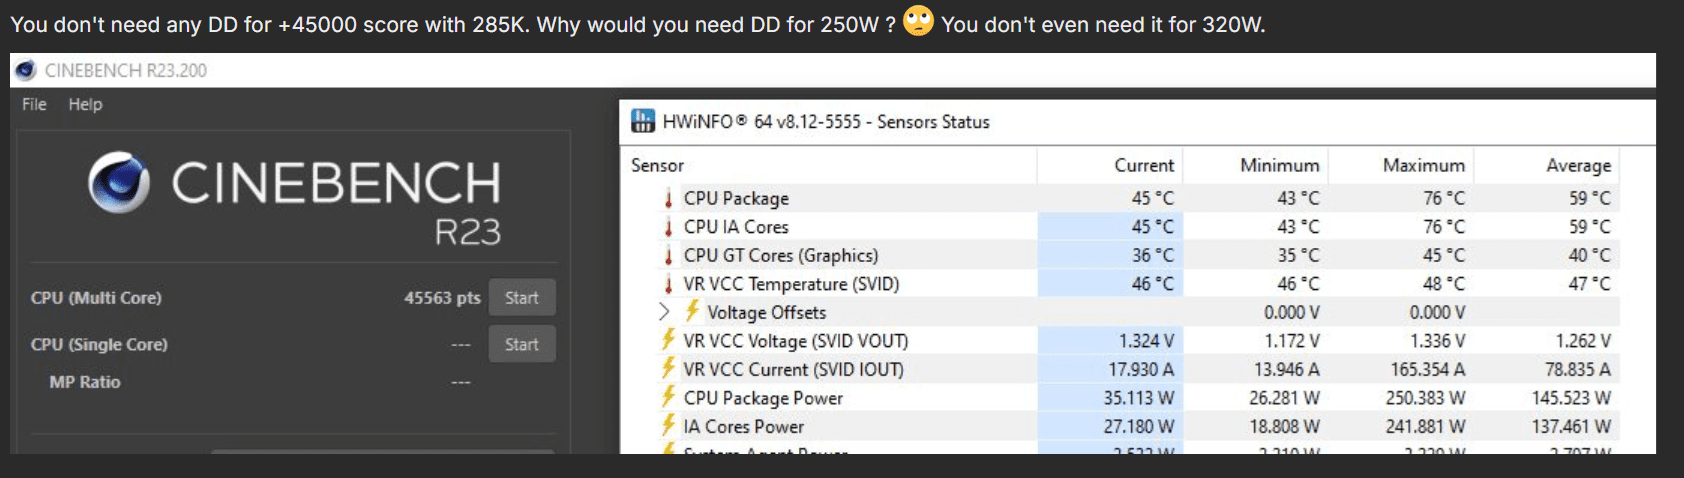Click the large Cinebench R23 sphere logo
The height and width of the screenshot is (478, 1684).
[x=119, y=184]
